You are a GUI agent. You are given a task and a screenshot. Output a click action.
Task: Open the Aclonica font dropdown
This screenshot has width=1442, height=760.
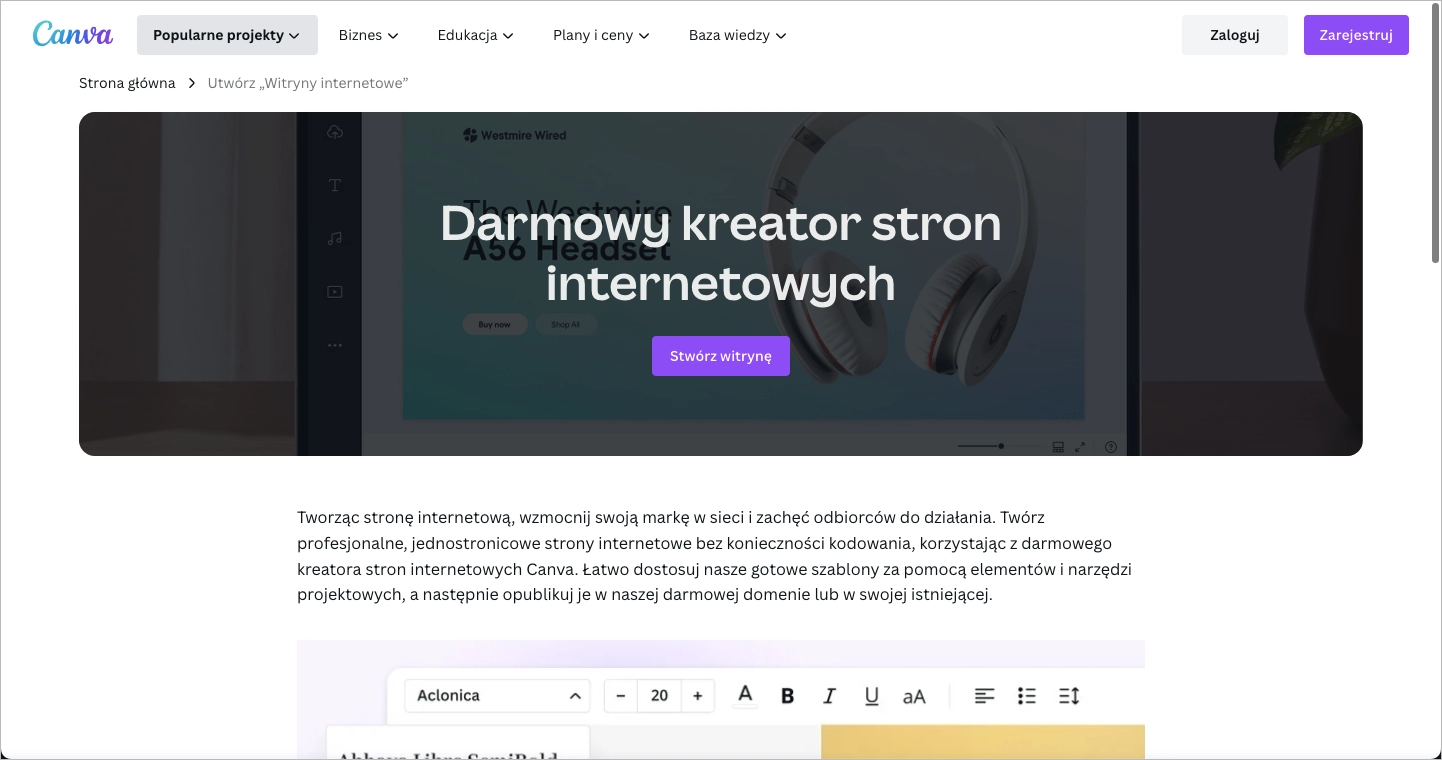click(497, 695)
